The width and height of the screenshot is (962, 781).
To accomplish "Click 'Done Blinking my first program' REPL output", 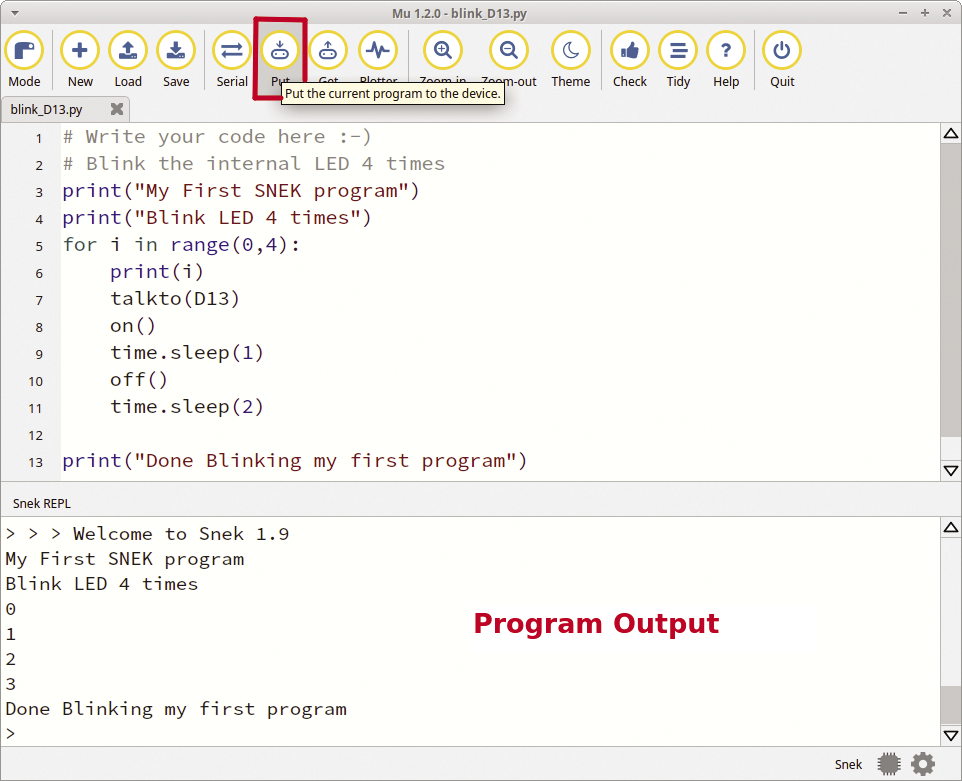I will pyautogui.click(x=176, y=709).
